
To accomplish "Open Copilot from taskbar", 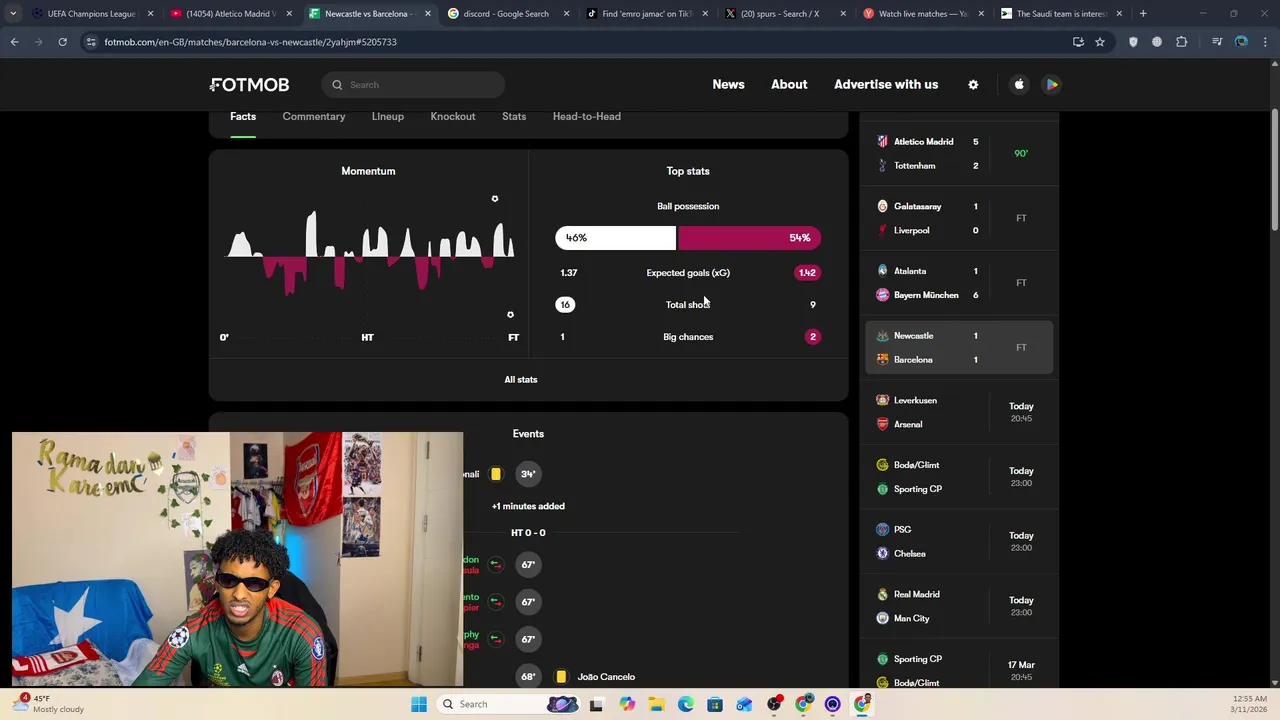I will pyautogui.click(x=627, y=705).
